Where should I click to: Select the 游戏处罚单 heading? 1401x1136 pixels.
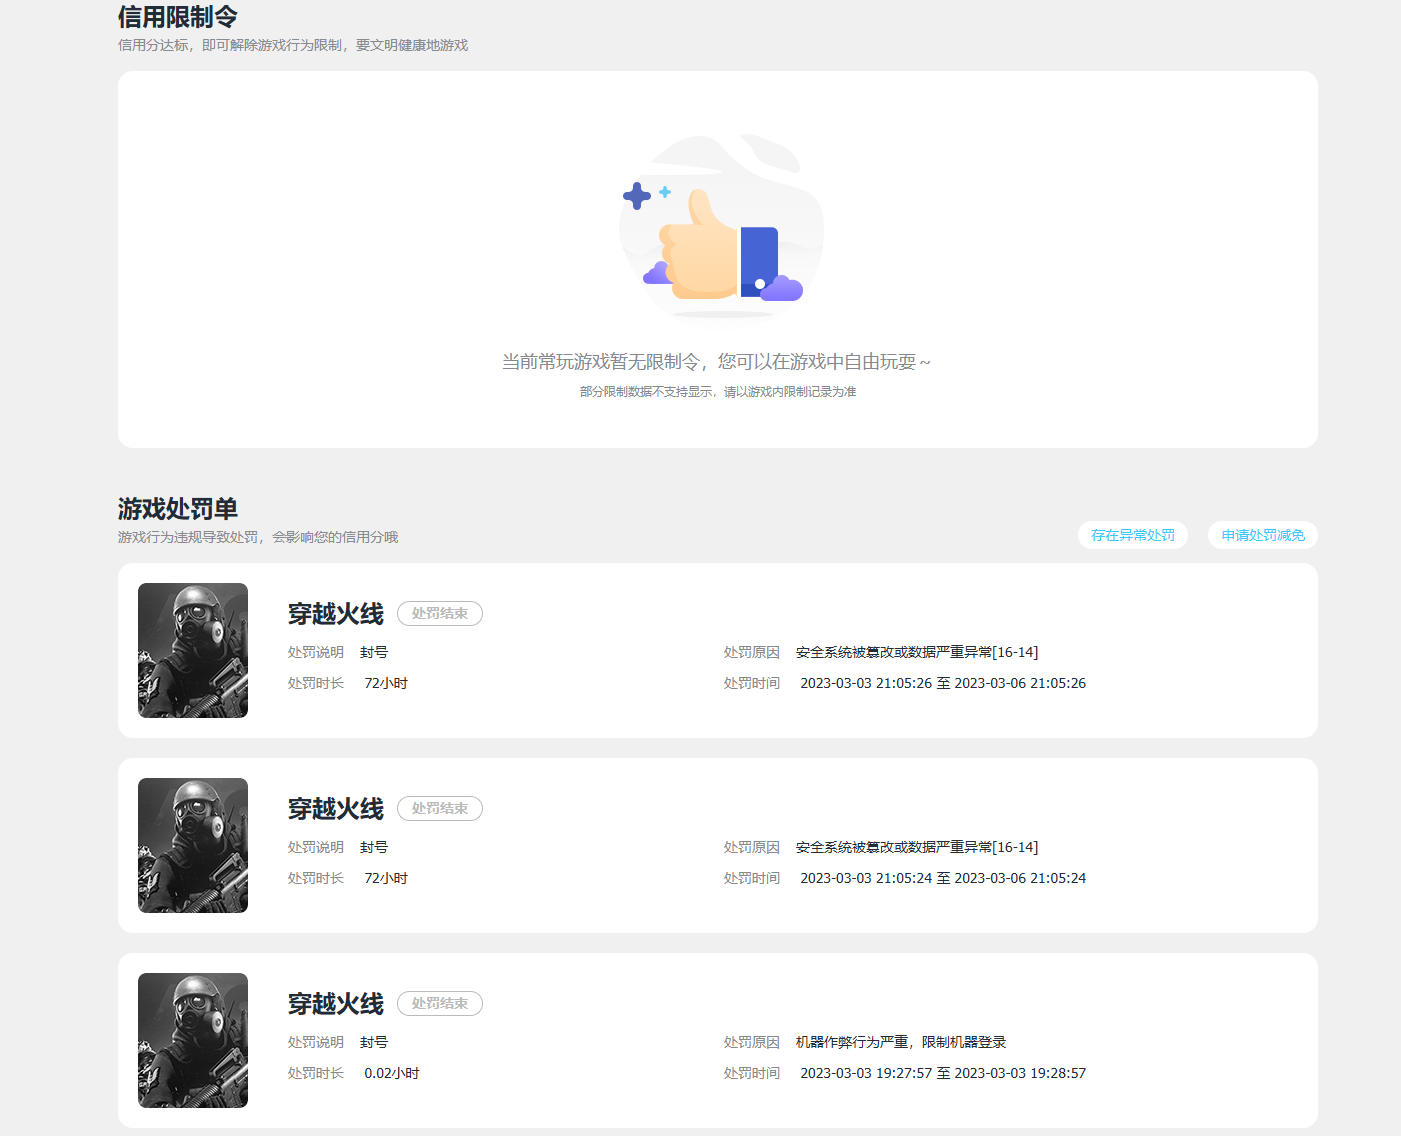[178, 509]
